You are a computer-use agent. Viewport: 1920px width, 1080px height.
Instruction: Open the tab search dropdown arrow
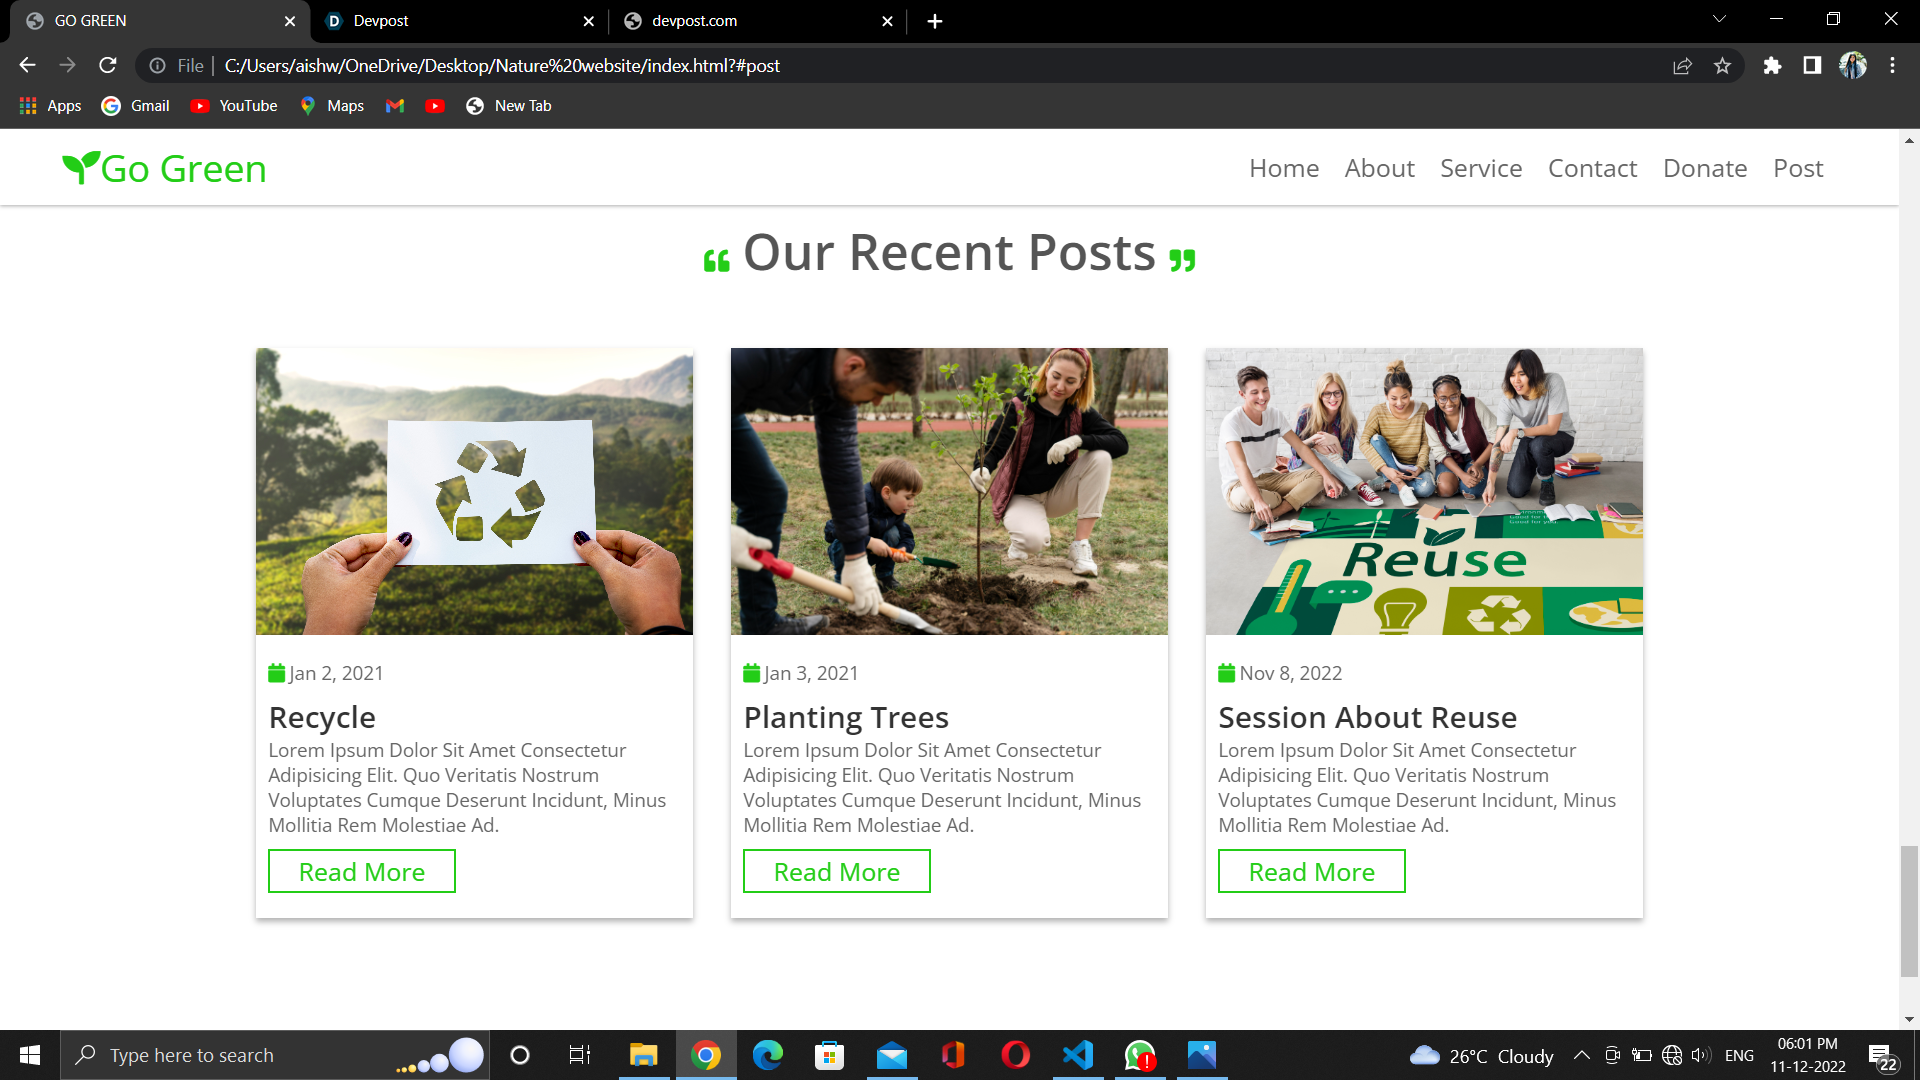click(1718, 20)
